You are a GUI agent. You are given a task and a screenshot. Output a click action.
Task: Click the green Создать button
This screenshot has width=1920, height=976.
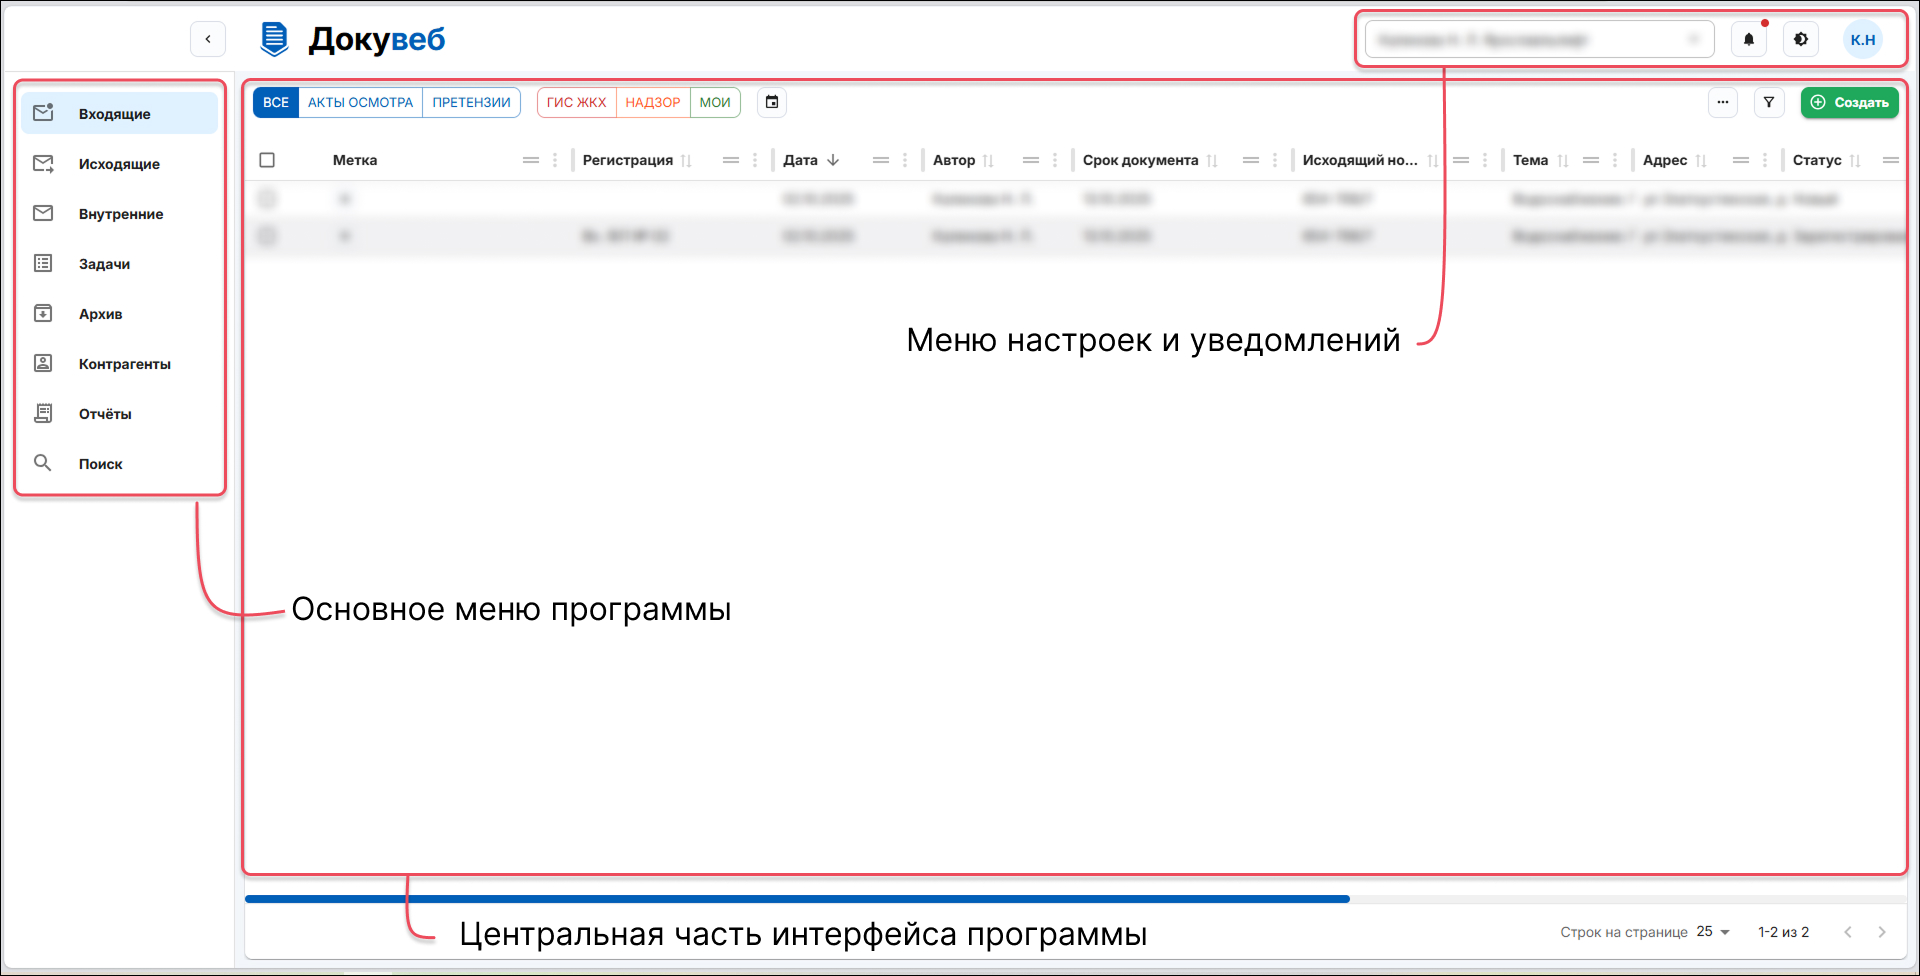pos(1849,102)
